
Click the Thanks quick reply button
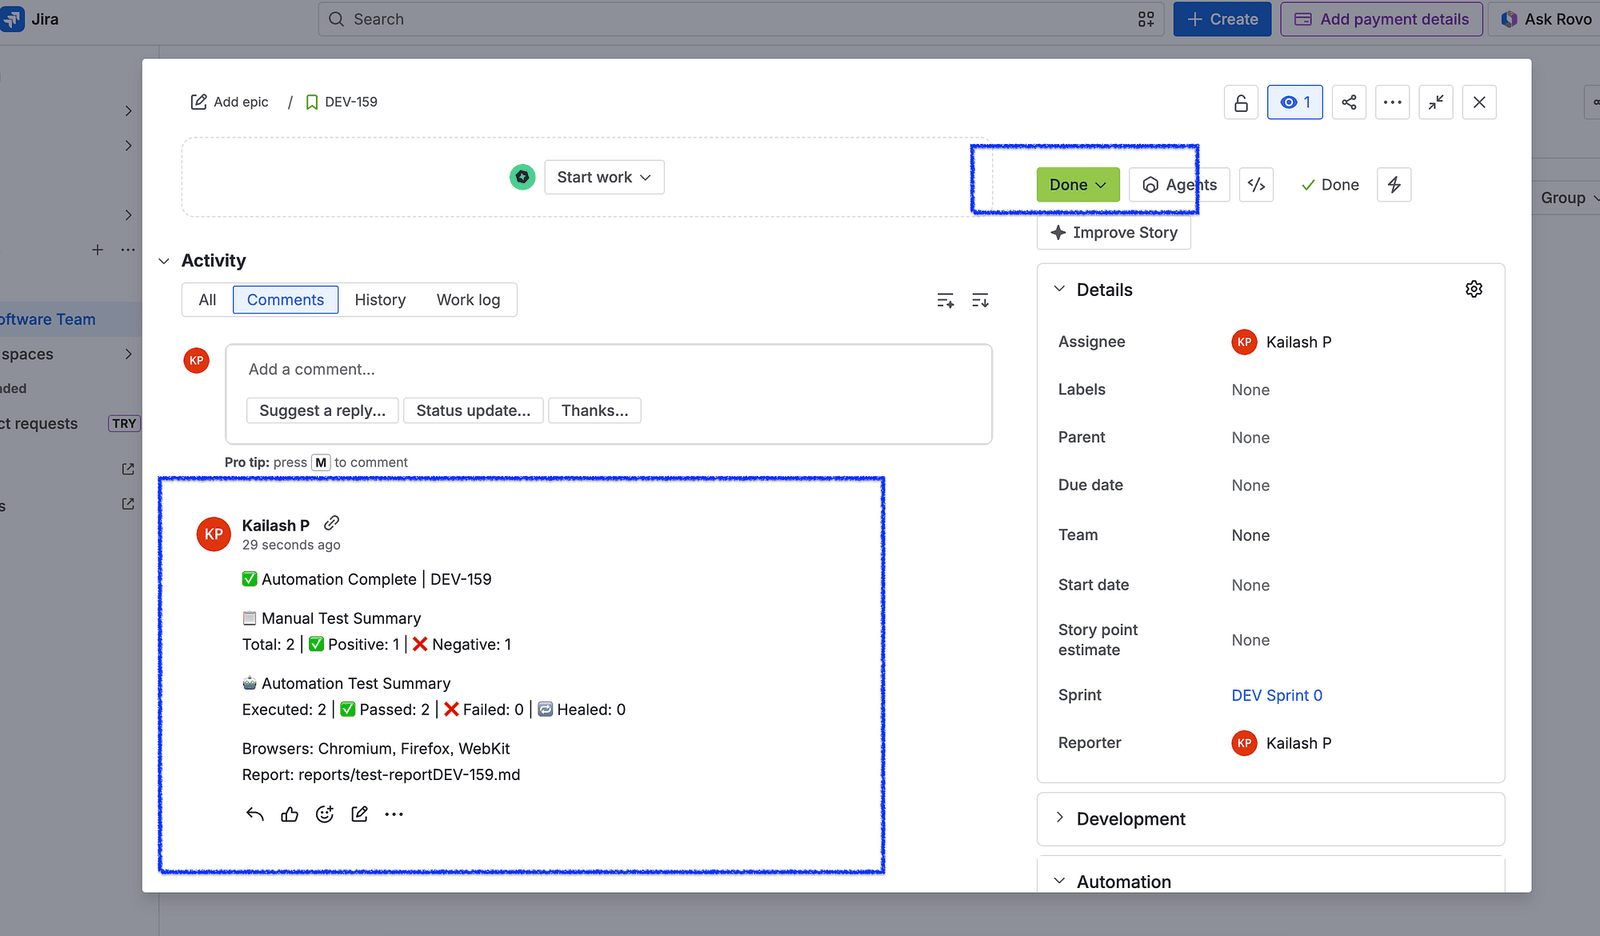pyautogui.click(x=595, y=411)
